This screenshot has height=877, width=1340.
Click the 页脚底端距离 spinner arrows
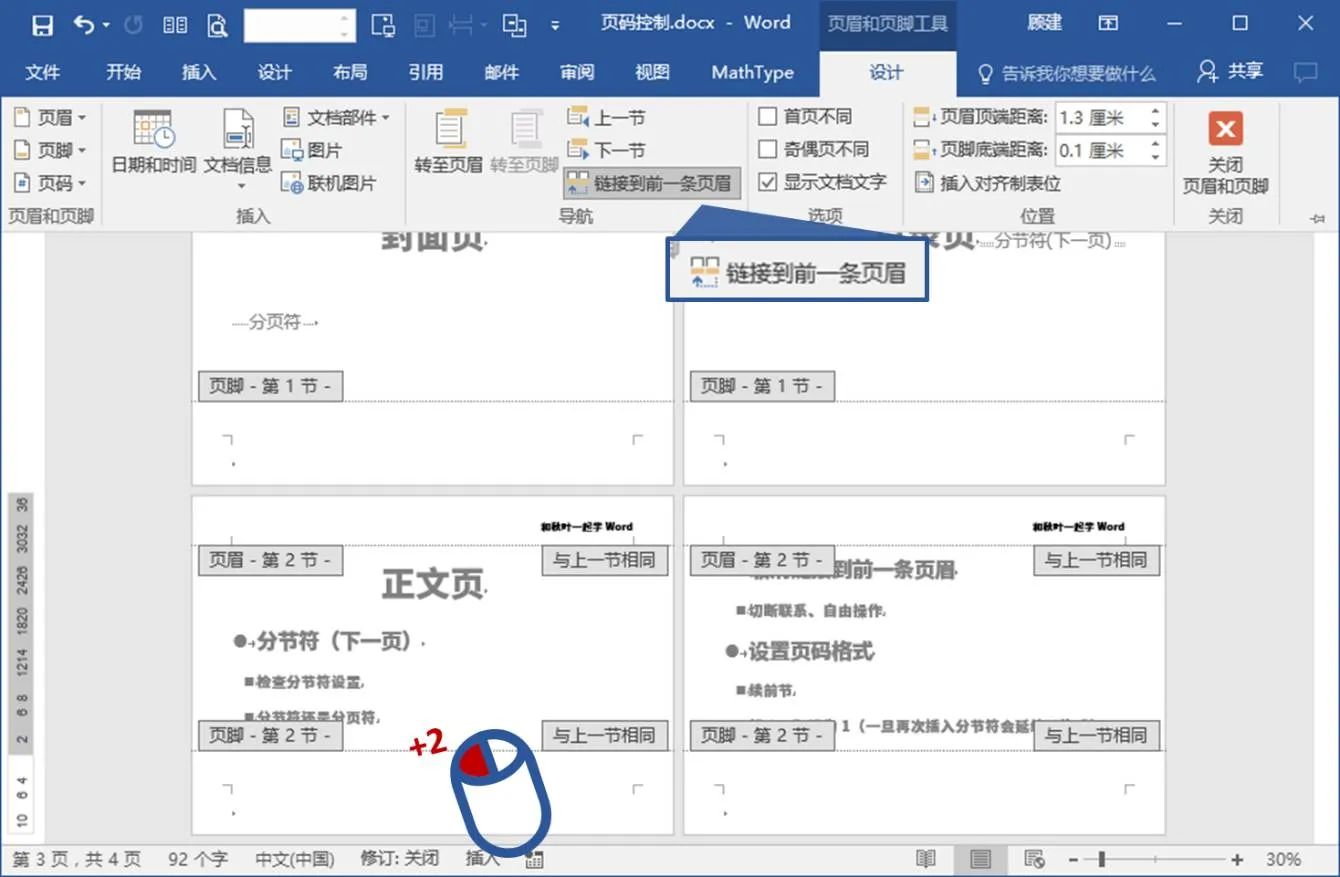1156,150
